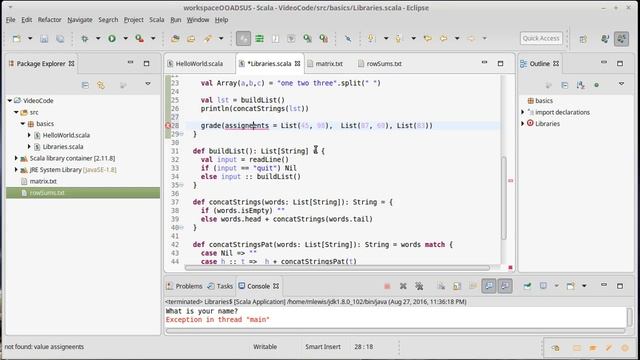Viewport: 640px width, 360px height.
Task: Toggle Show Console When Standard Error Changes
Action: click(x=505, y=287)
